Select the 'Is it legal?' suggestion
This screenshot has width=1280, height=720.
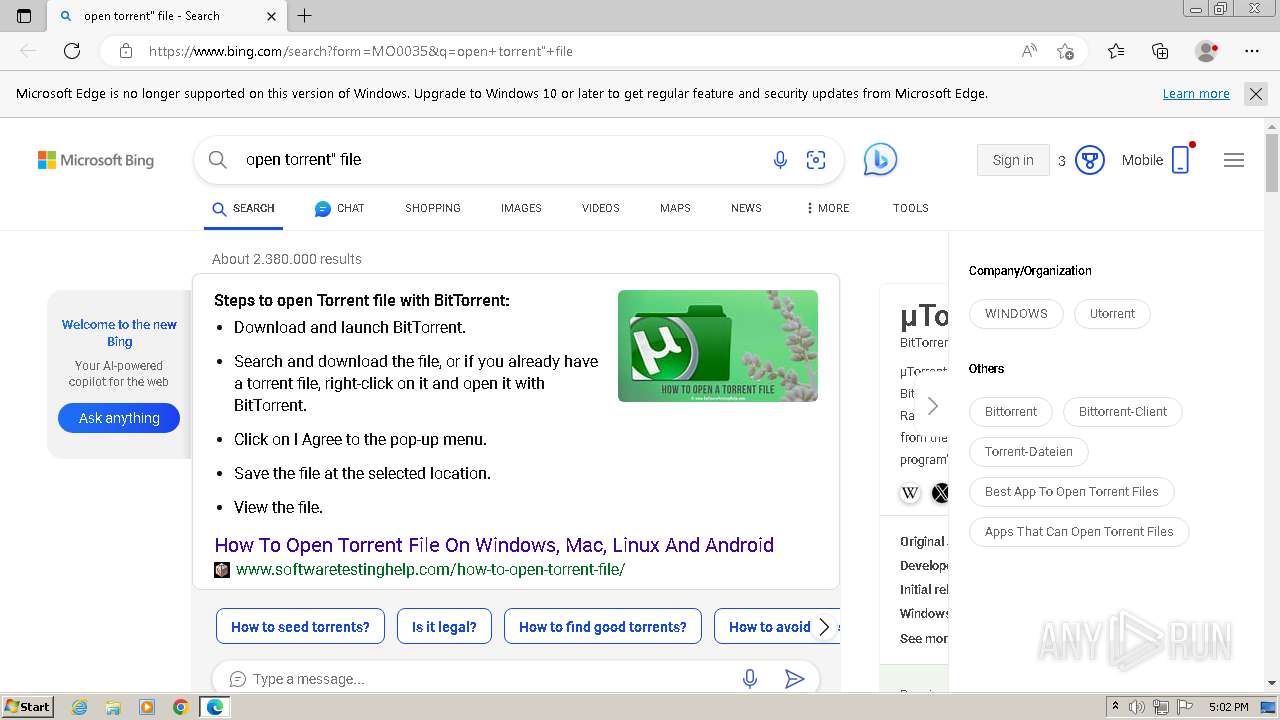(444, 627)
